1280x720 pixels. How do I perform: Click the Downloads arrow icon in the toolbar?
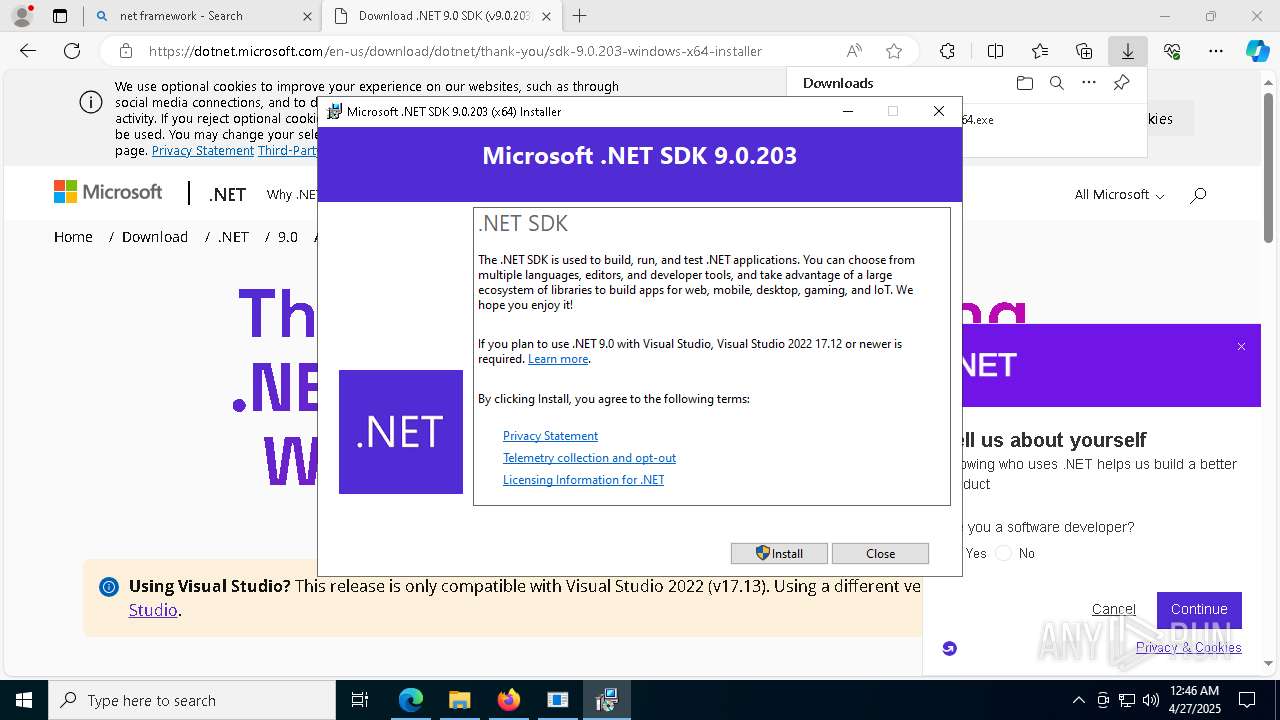[1127, 51]
